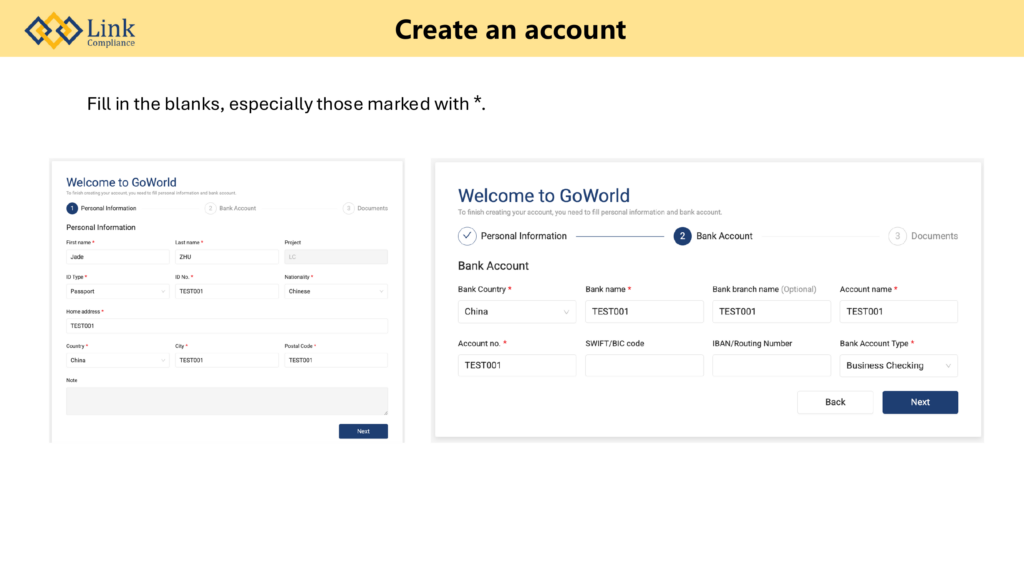The image size is (1024, 576).
Task: Expand the Nationality dropdown showing Chinese
Action: (x=335, y=291)
